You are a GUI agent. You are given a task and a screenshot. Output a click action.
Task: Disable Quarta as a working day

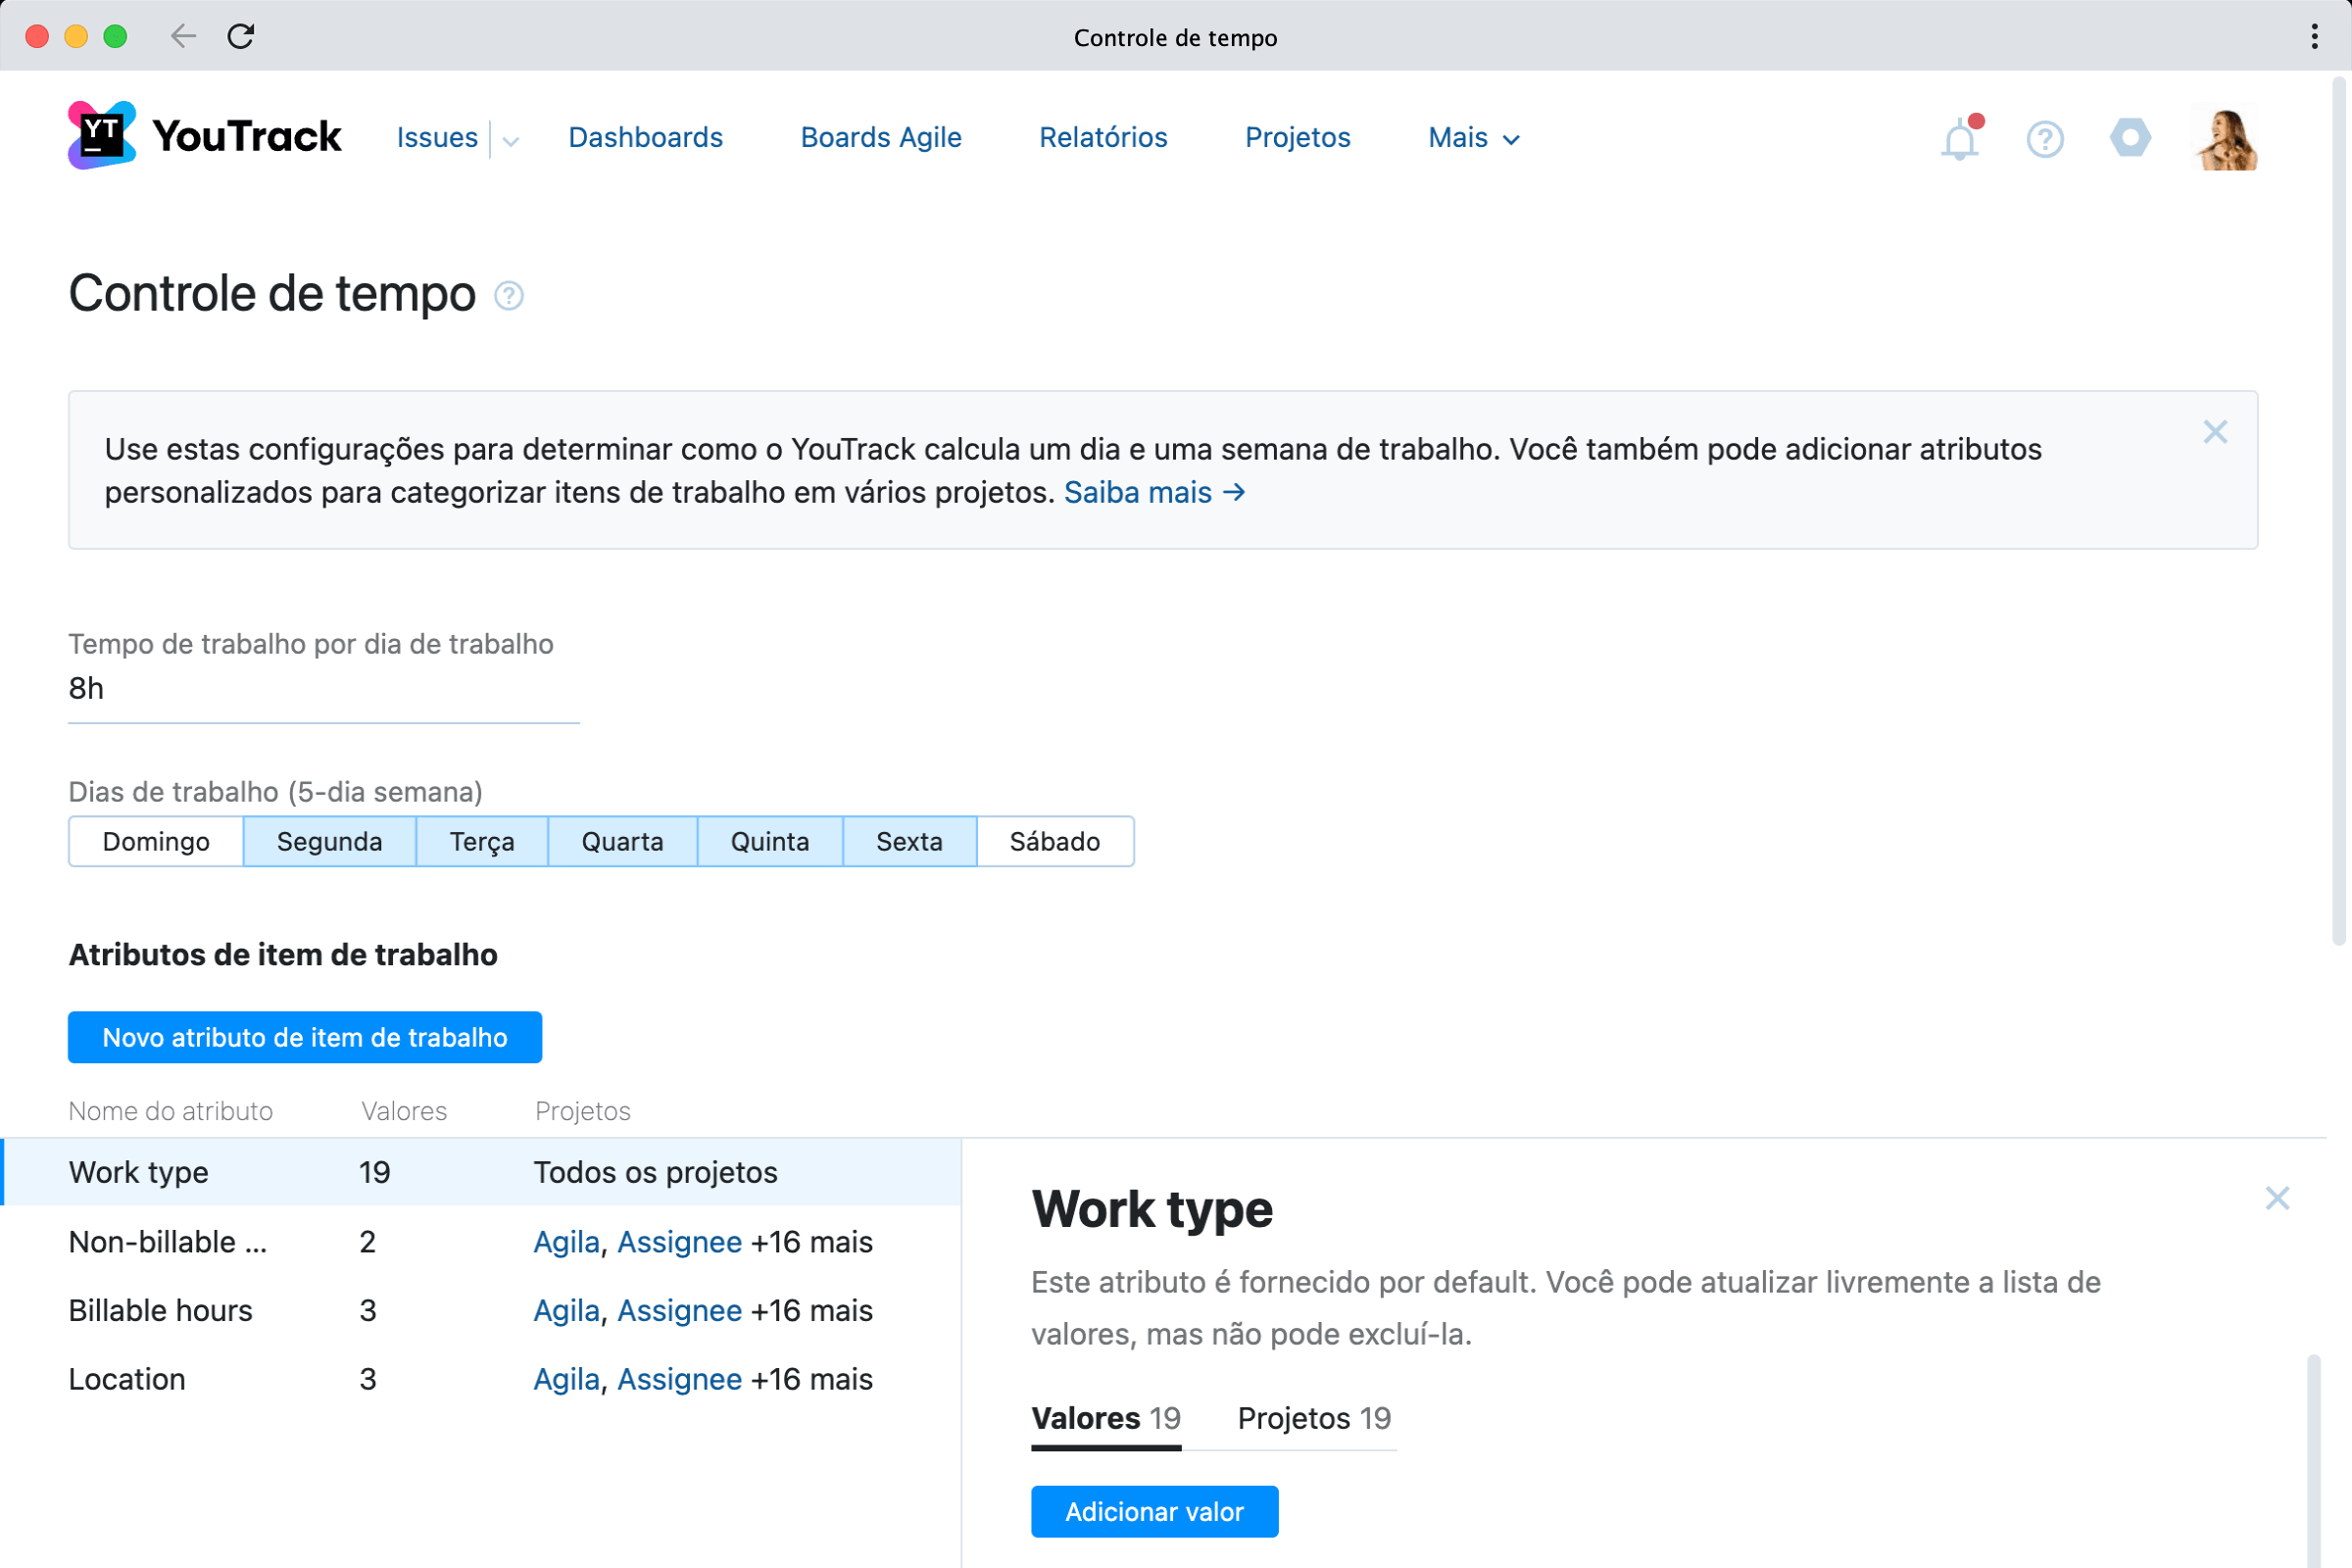tap(622, 841)
